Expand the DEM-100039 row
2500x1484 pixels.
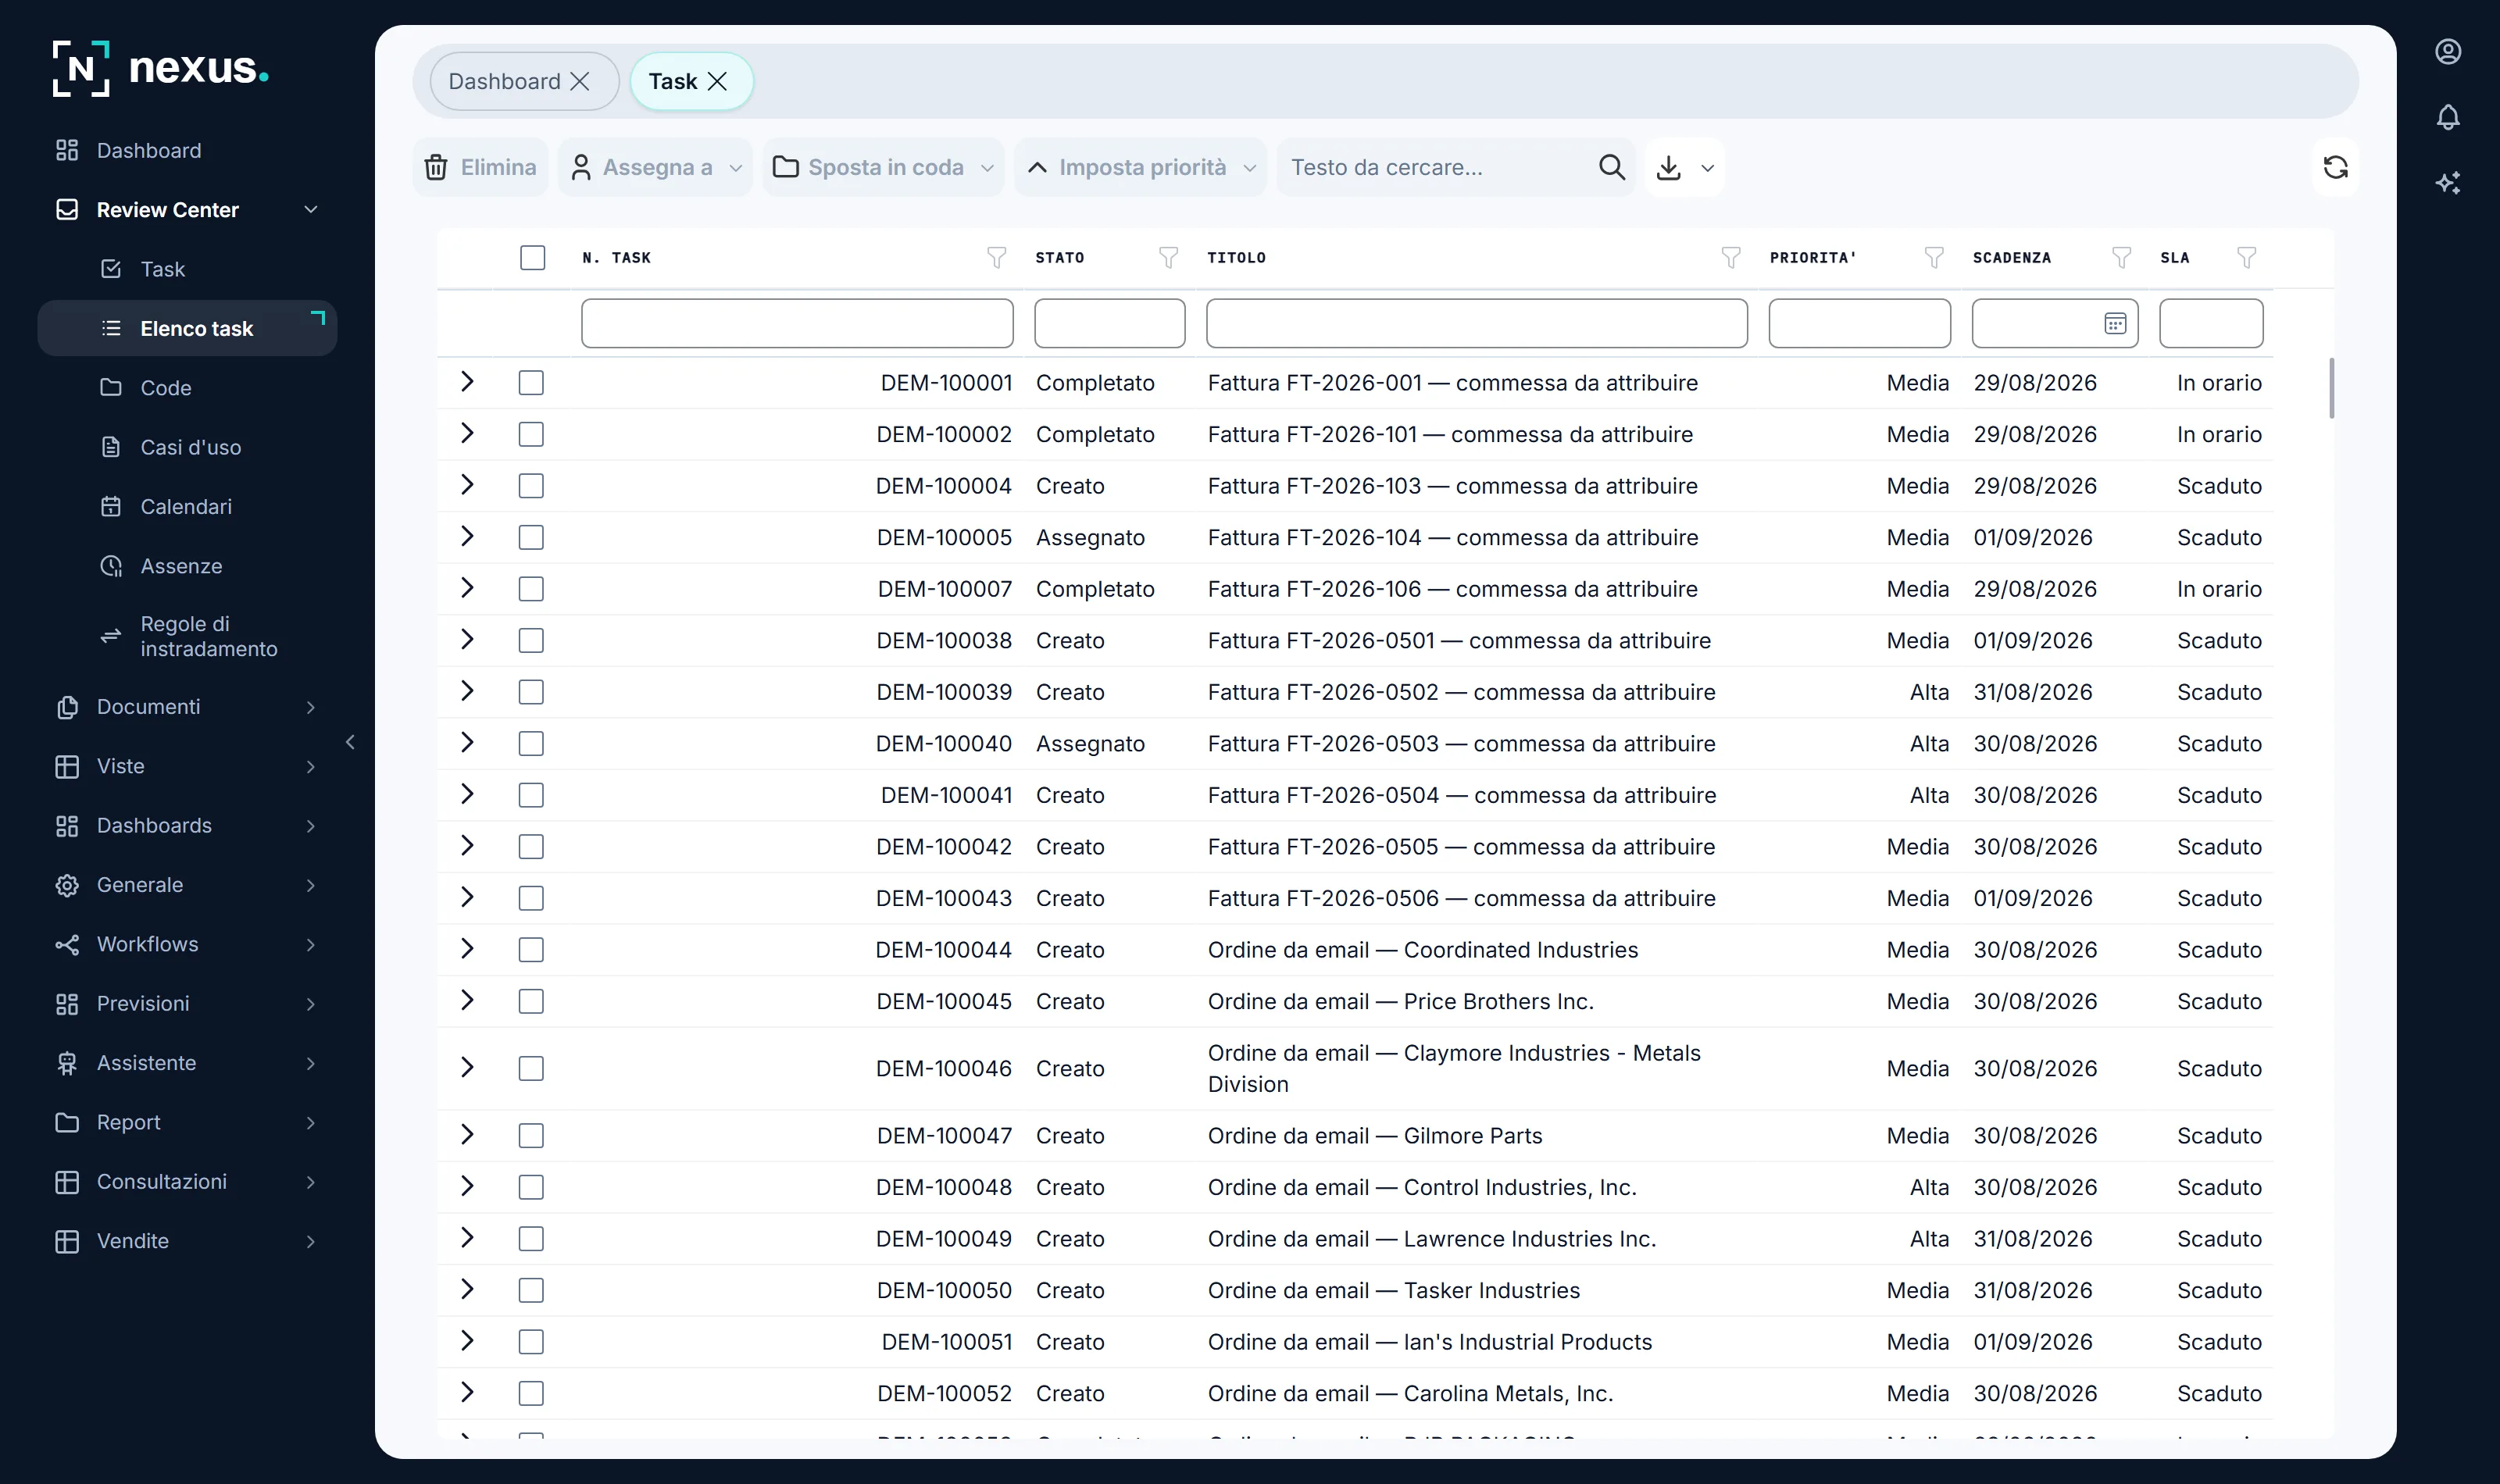pyautogui.click(x=466, y=691)
